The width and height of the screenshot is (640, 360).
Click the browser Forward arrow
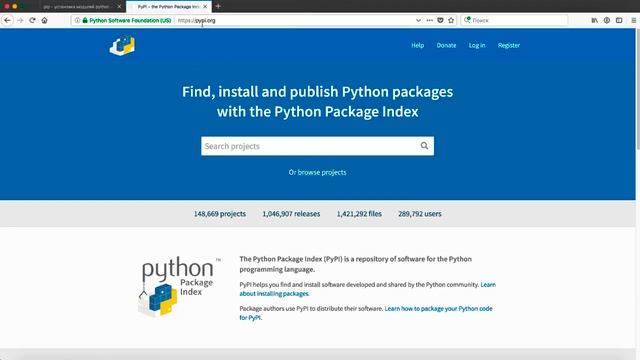coord(20,20)
